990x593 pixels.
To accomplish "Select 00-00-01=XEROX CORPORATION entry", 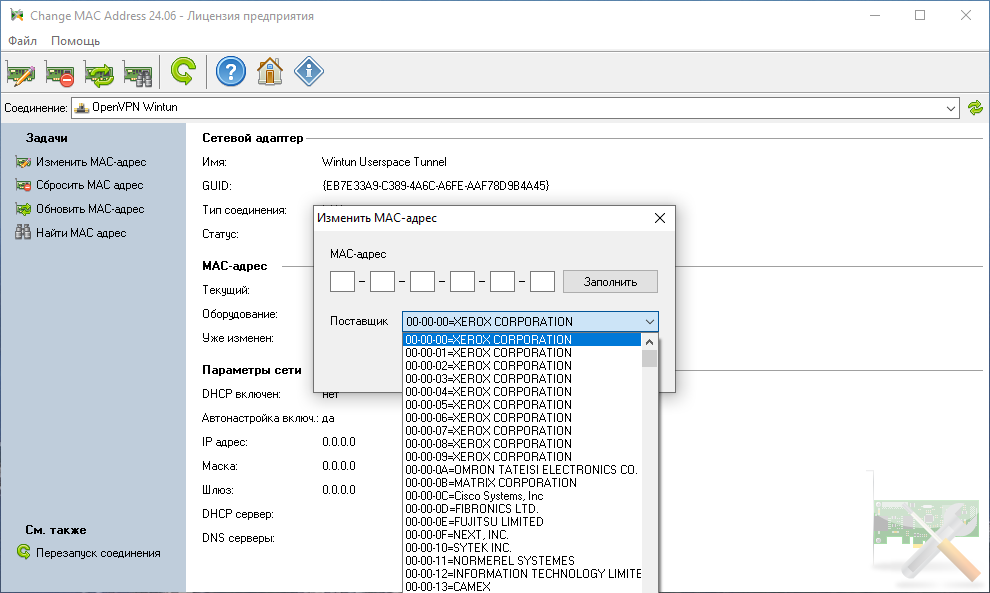I will click(x=522, y=353).
